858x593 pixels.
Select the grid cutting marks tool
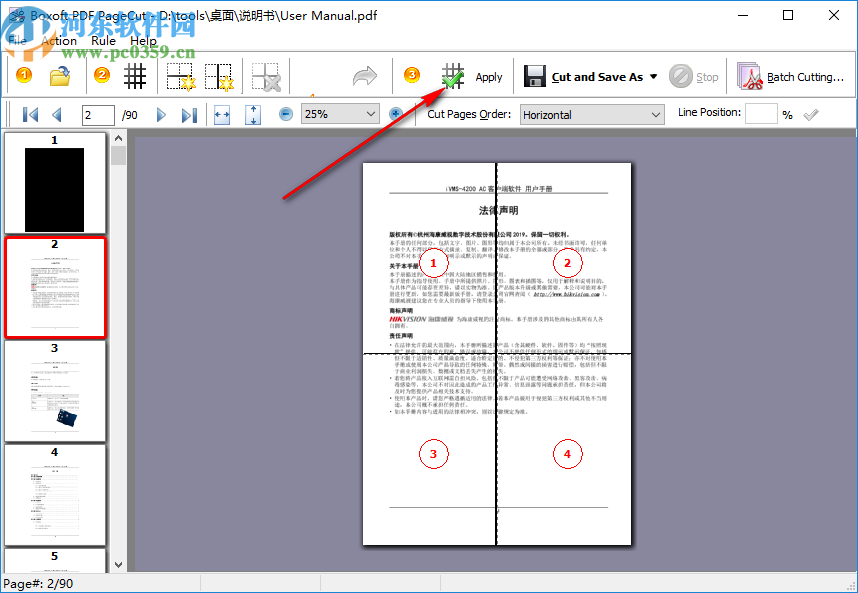point(135,75)
